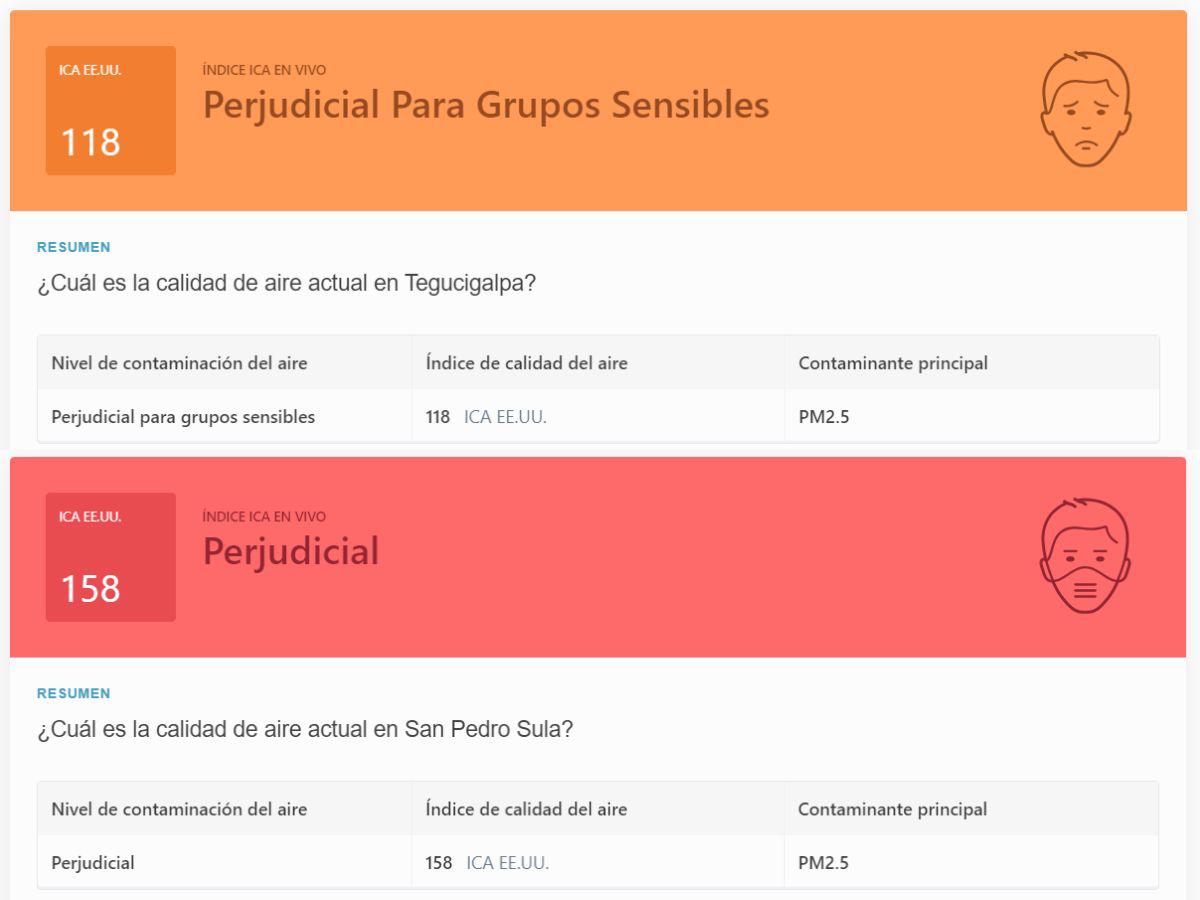The width and height of the screenshot is (1200, 900).
Task: Select the RESUMEN tab for San Pedro Sula
Action: click(x=73, y=692)
